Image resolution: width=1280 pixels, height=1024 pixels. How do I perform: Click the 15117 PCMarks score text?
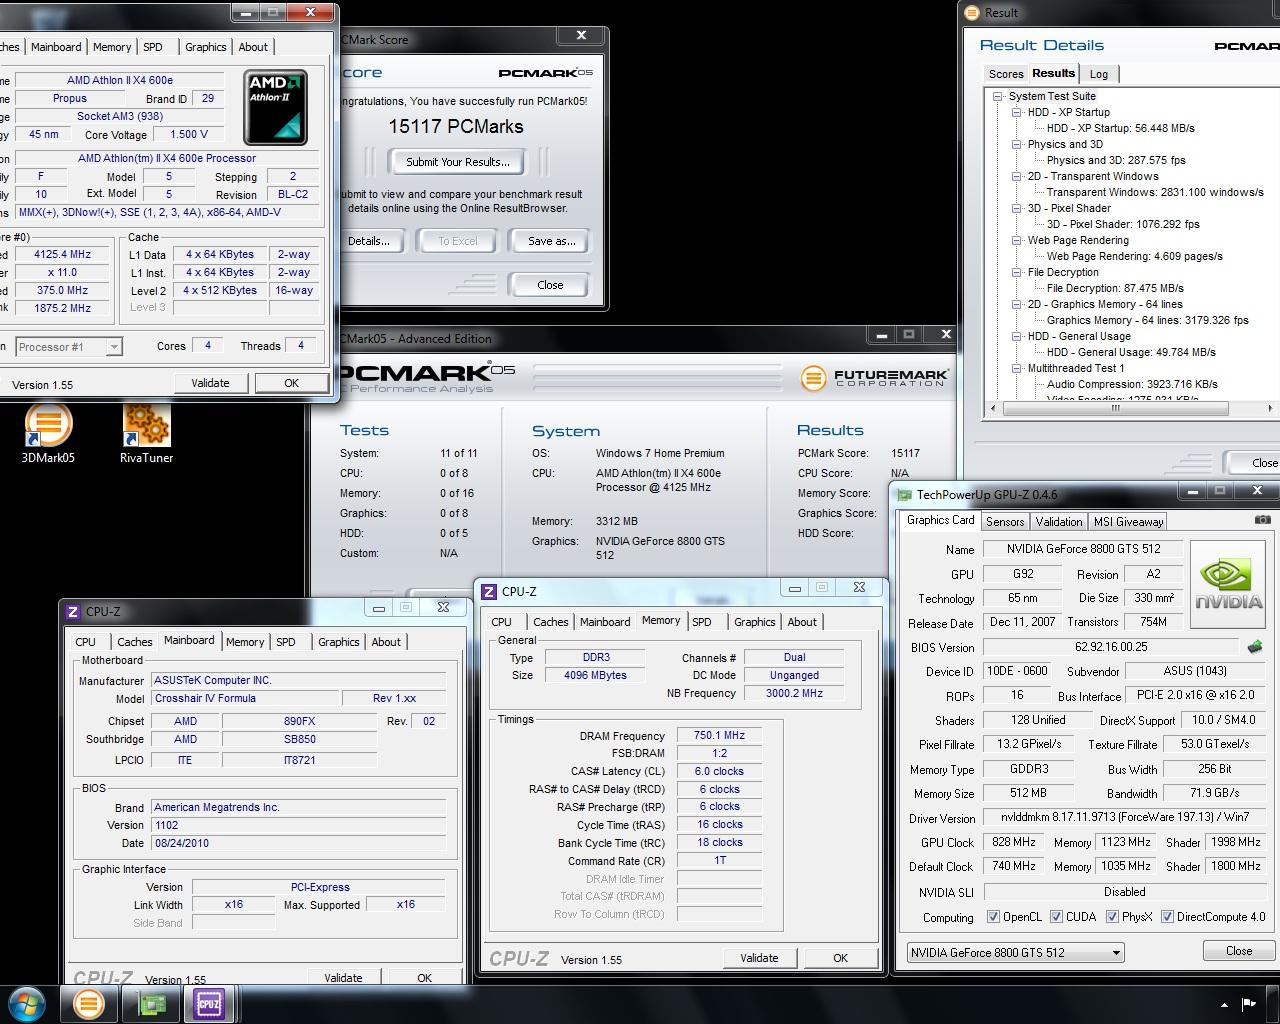[456, 127]
